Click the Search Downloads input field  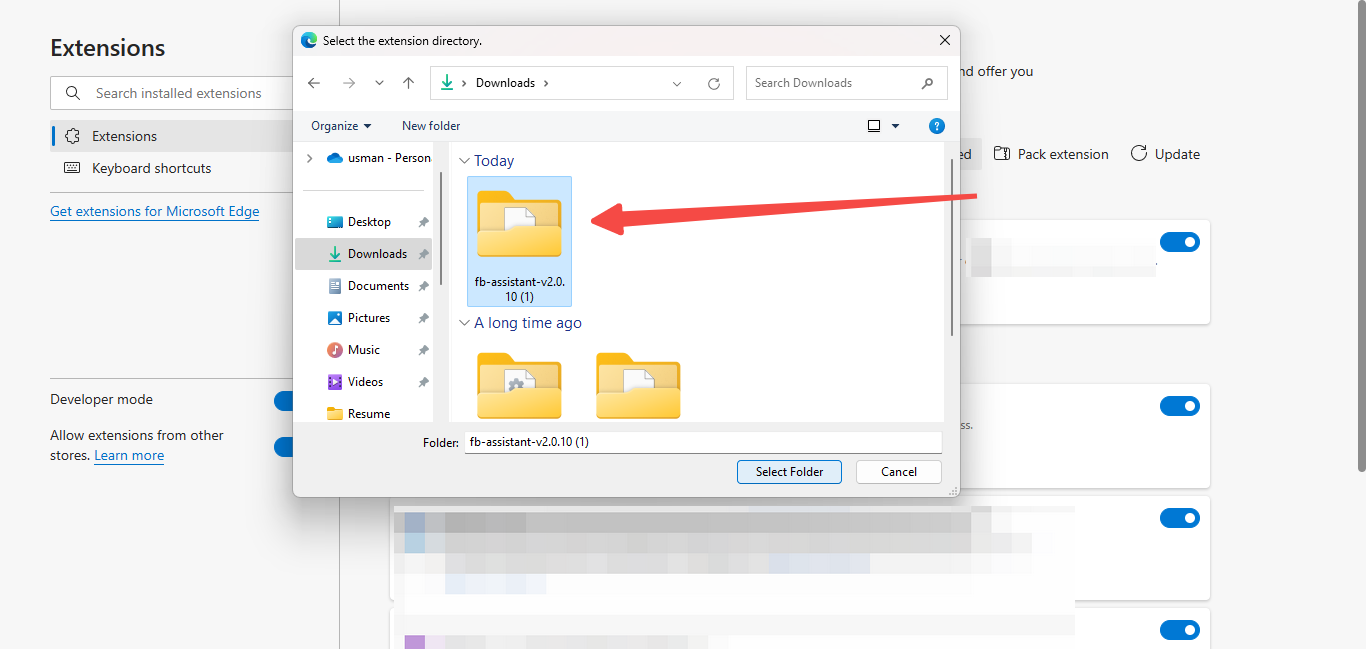[833, 83]
